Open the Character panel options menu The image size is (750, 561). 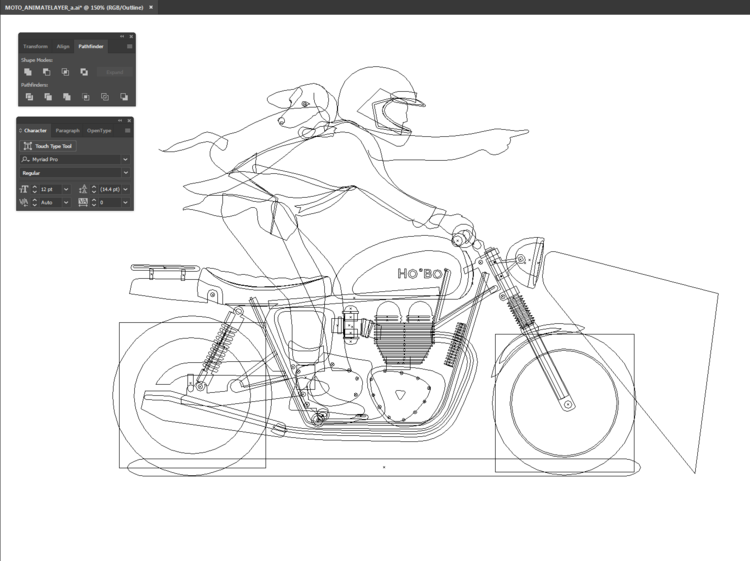[x=128, y=131]
